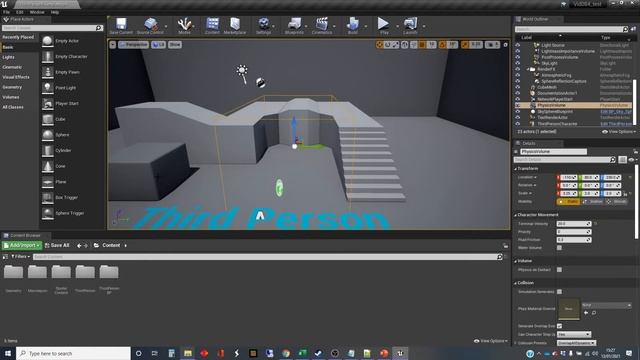Set Mobility to Static
The image size is (640, 360).
point(568,202)
